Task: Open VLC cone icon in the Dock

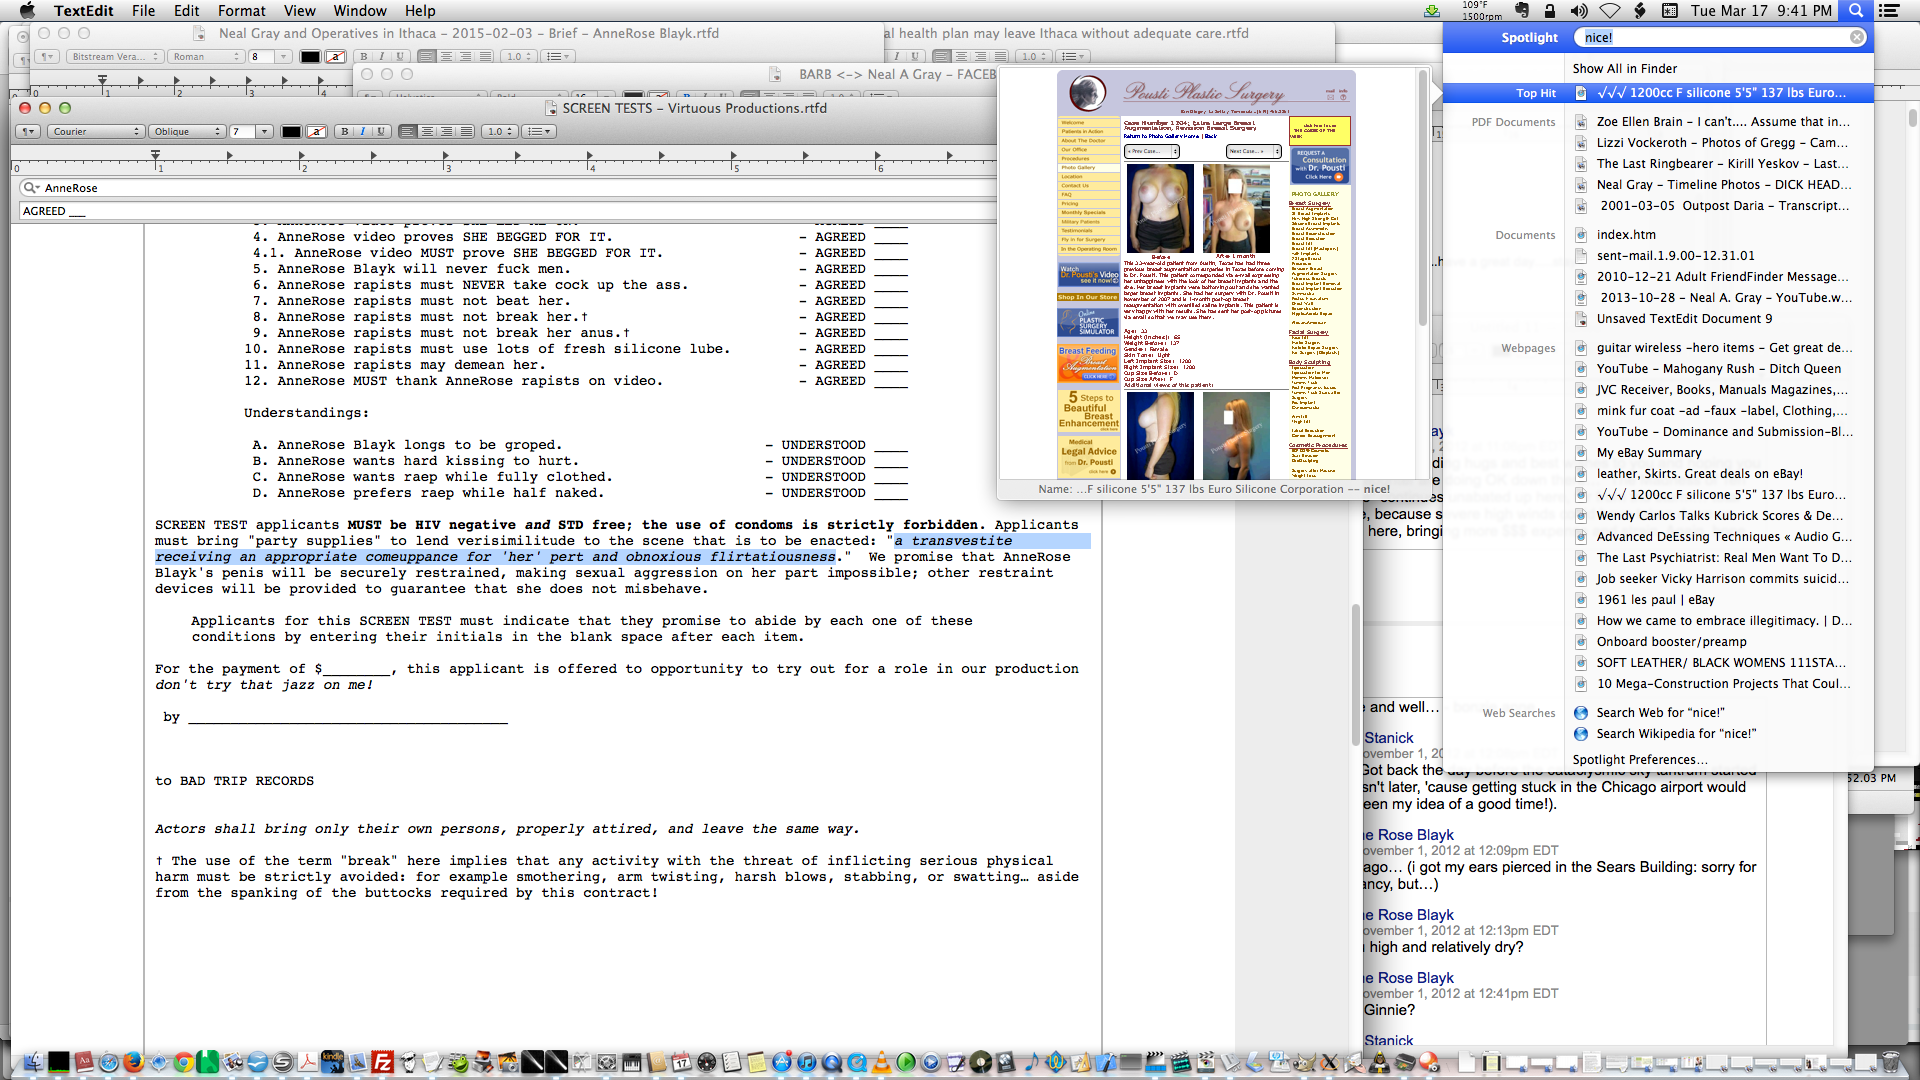Action: tap(881, 1062)
